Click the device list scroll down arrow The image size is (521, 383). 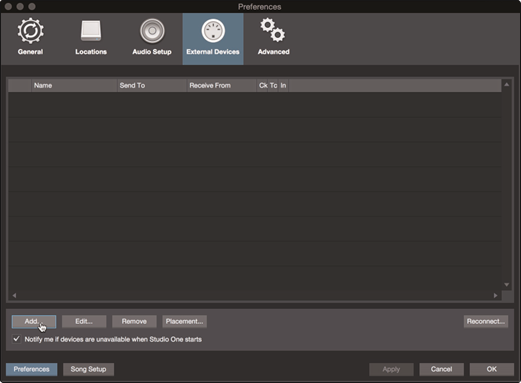(507, 285)
